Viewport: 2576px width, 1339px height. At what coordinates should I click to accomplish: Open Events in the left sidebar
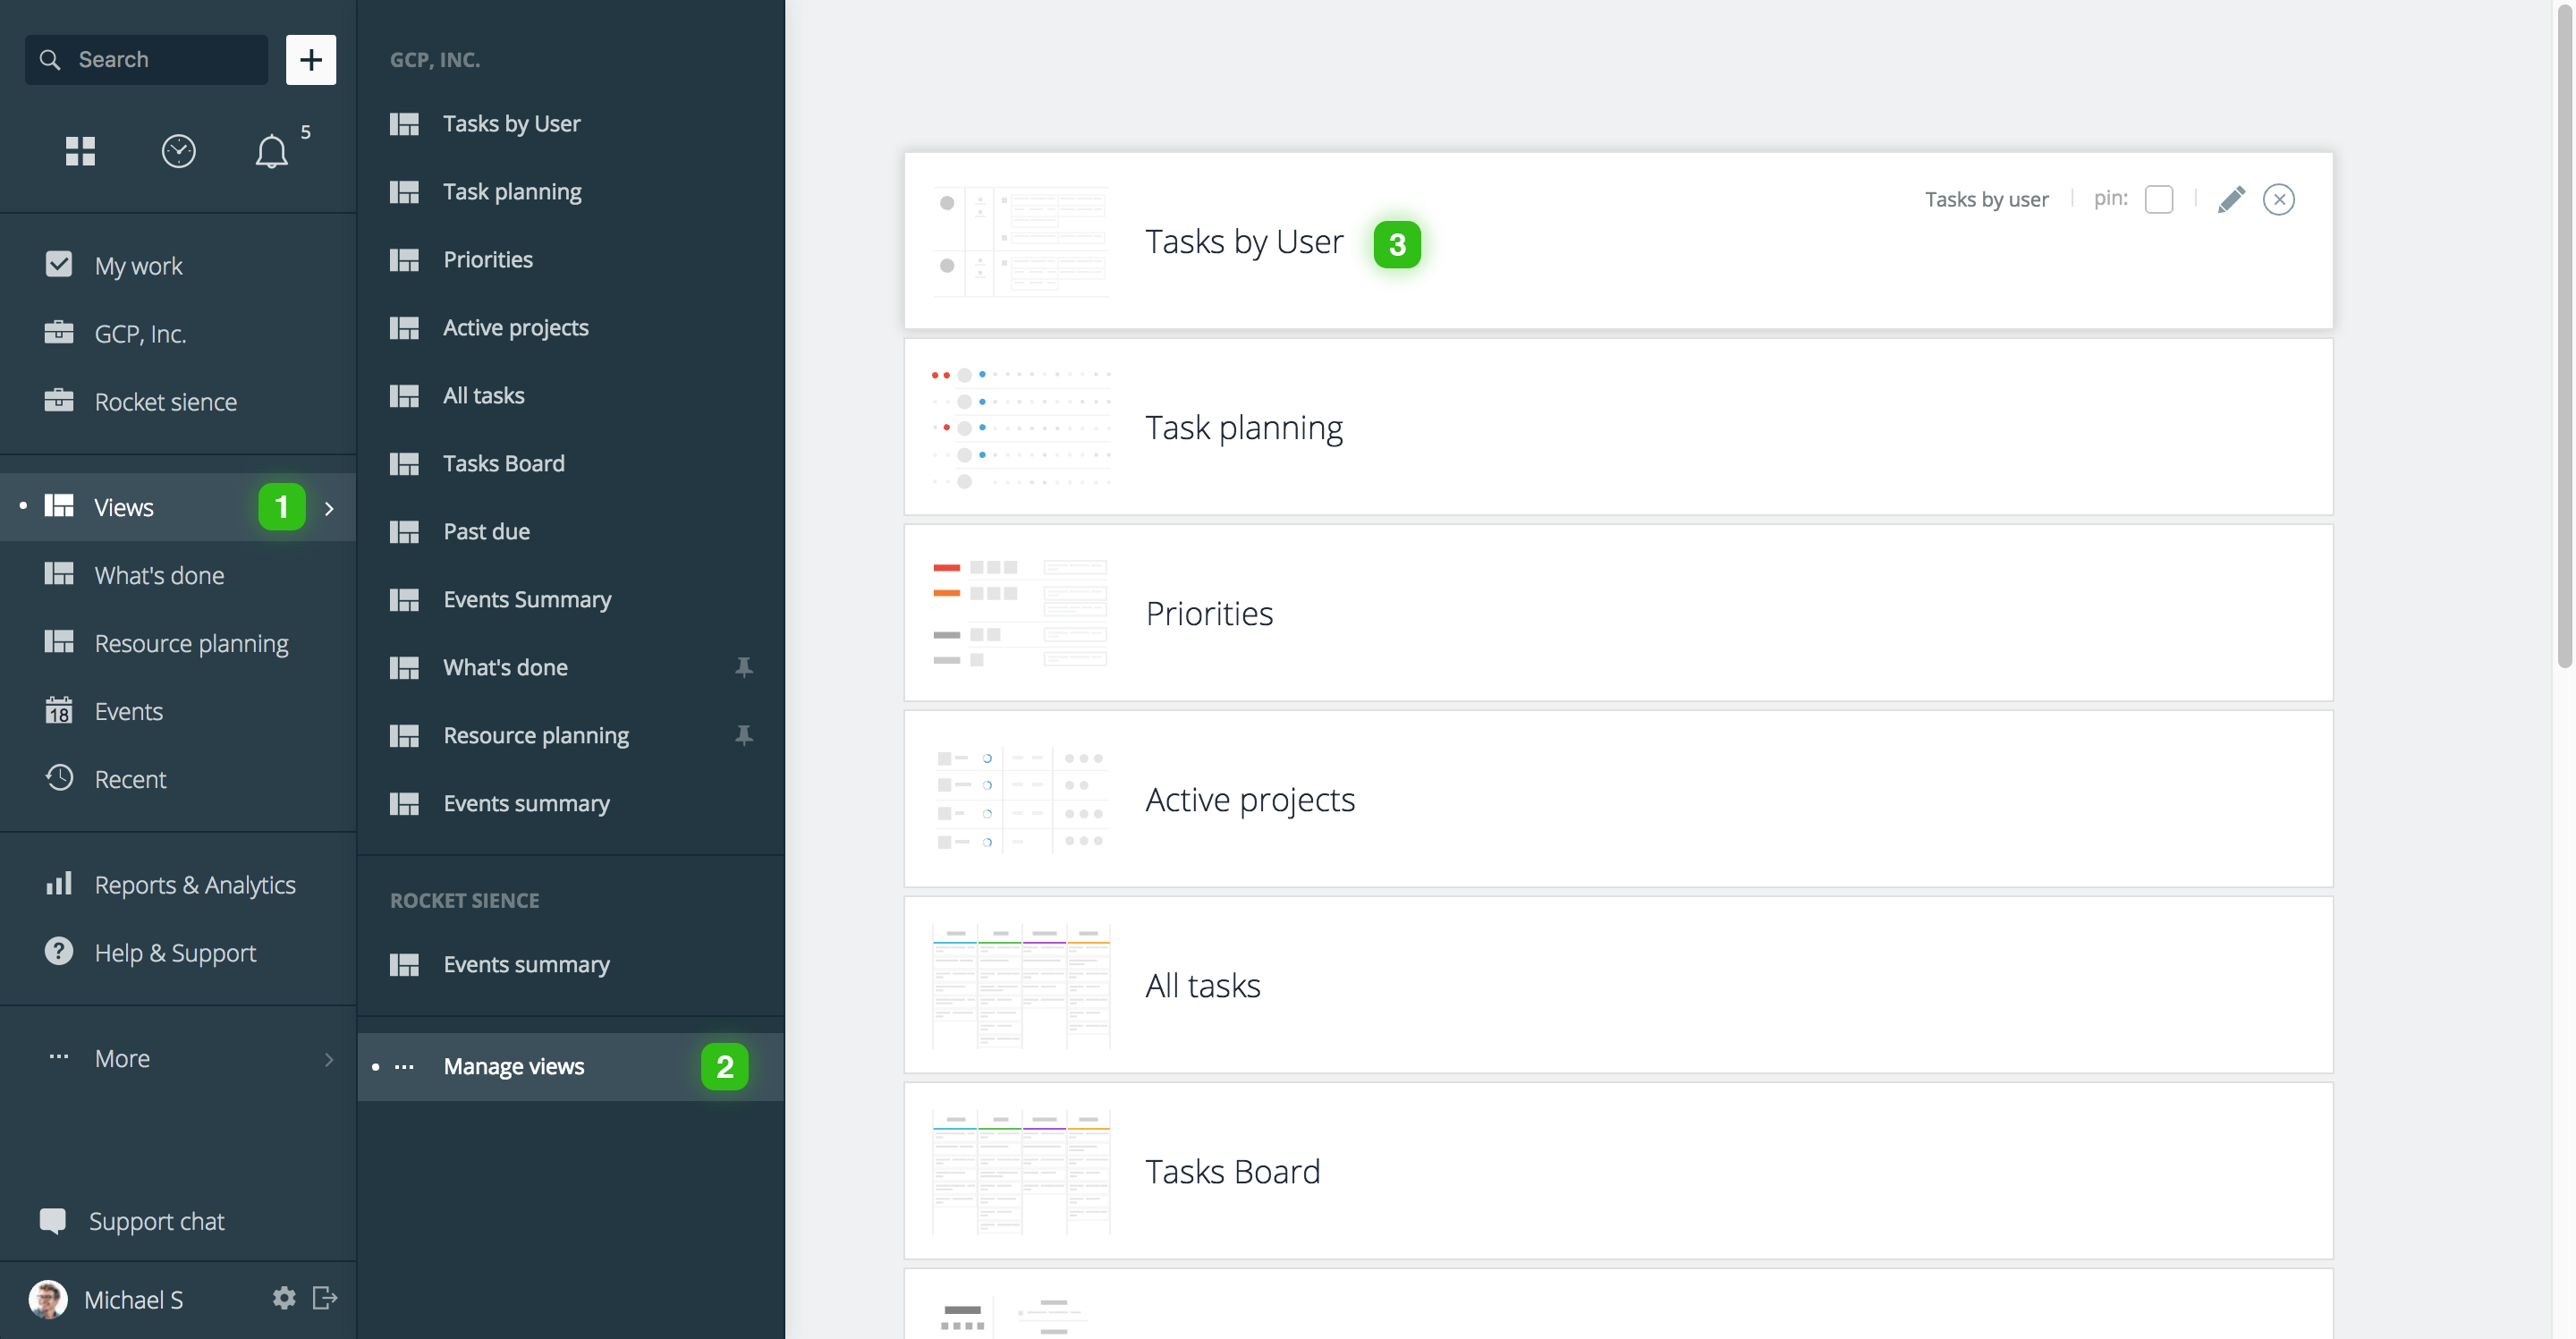(178, 711)
